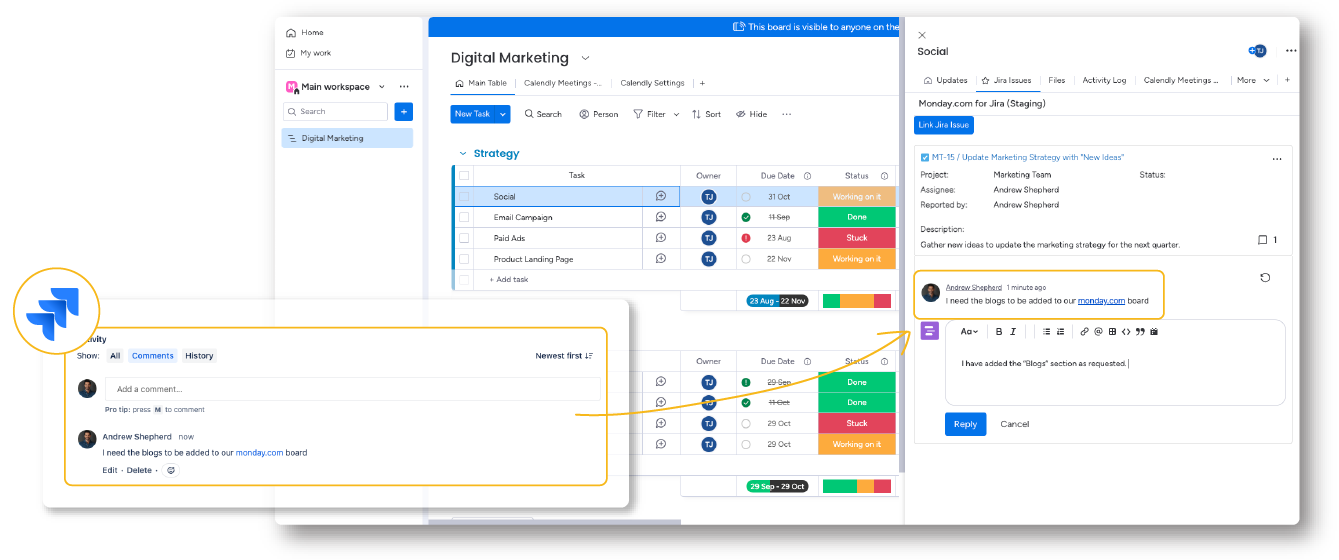Click the blue plus button beside sidebar search

[x=403, y=112]
